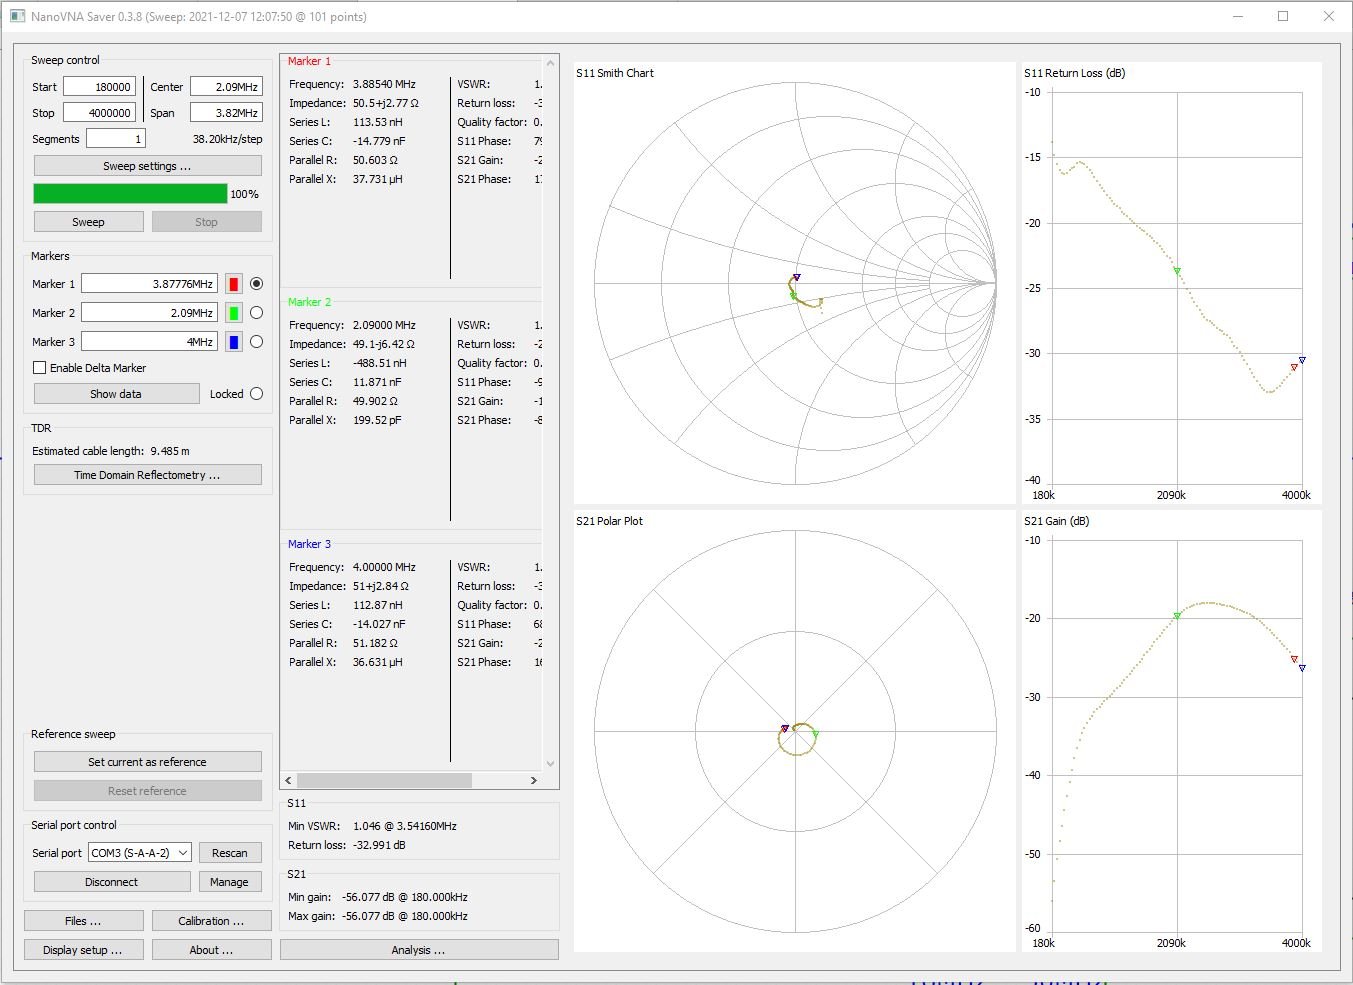This screenshot has width=1353, height=985.
Task: Click the estimated cable length 9.485 m
Action: click(170, 451)
